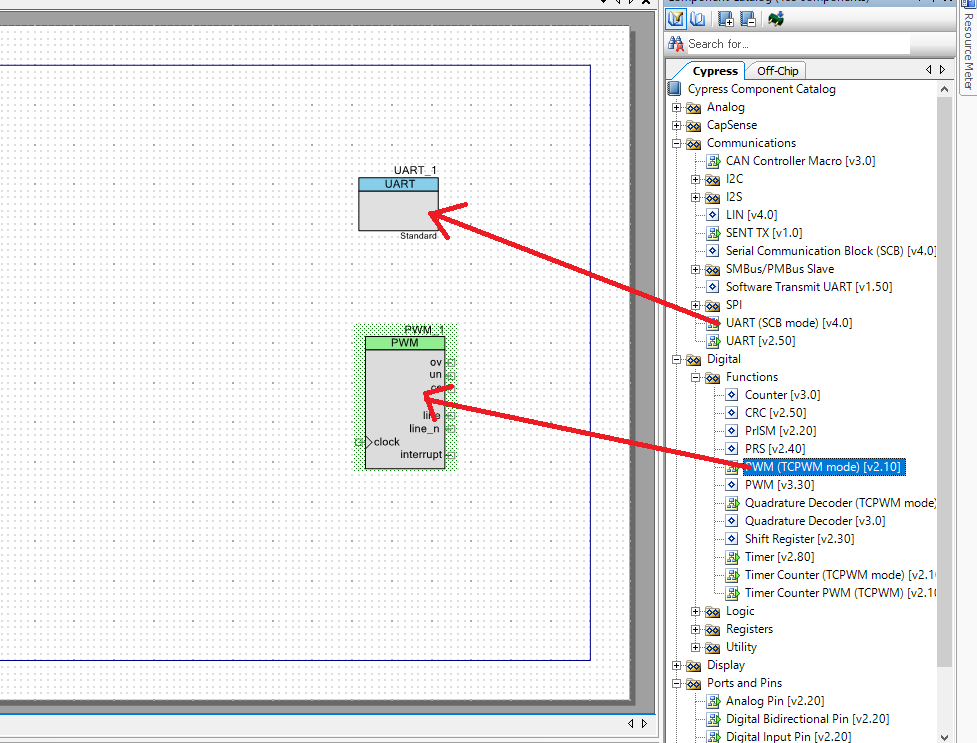The height and width of the screenshot is (743, 977).
Task: Click the clock terminal of PWM_1
Action: (x=360, y=442)
